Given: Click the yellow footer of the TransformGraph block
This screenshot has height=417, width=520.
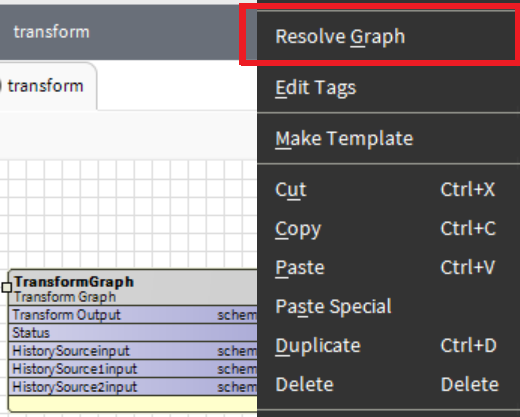Looking at the screenshot, I should [x=133, y=404].
